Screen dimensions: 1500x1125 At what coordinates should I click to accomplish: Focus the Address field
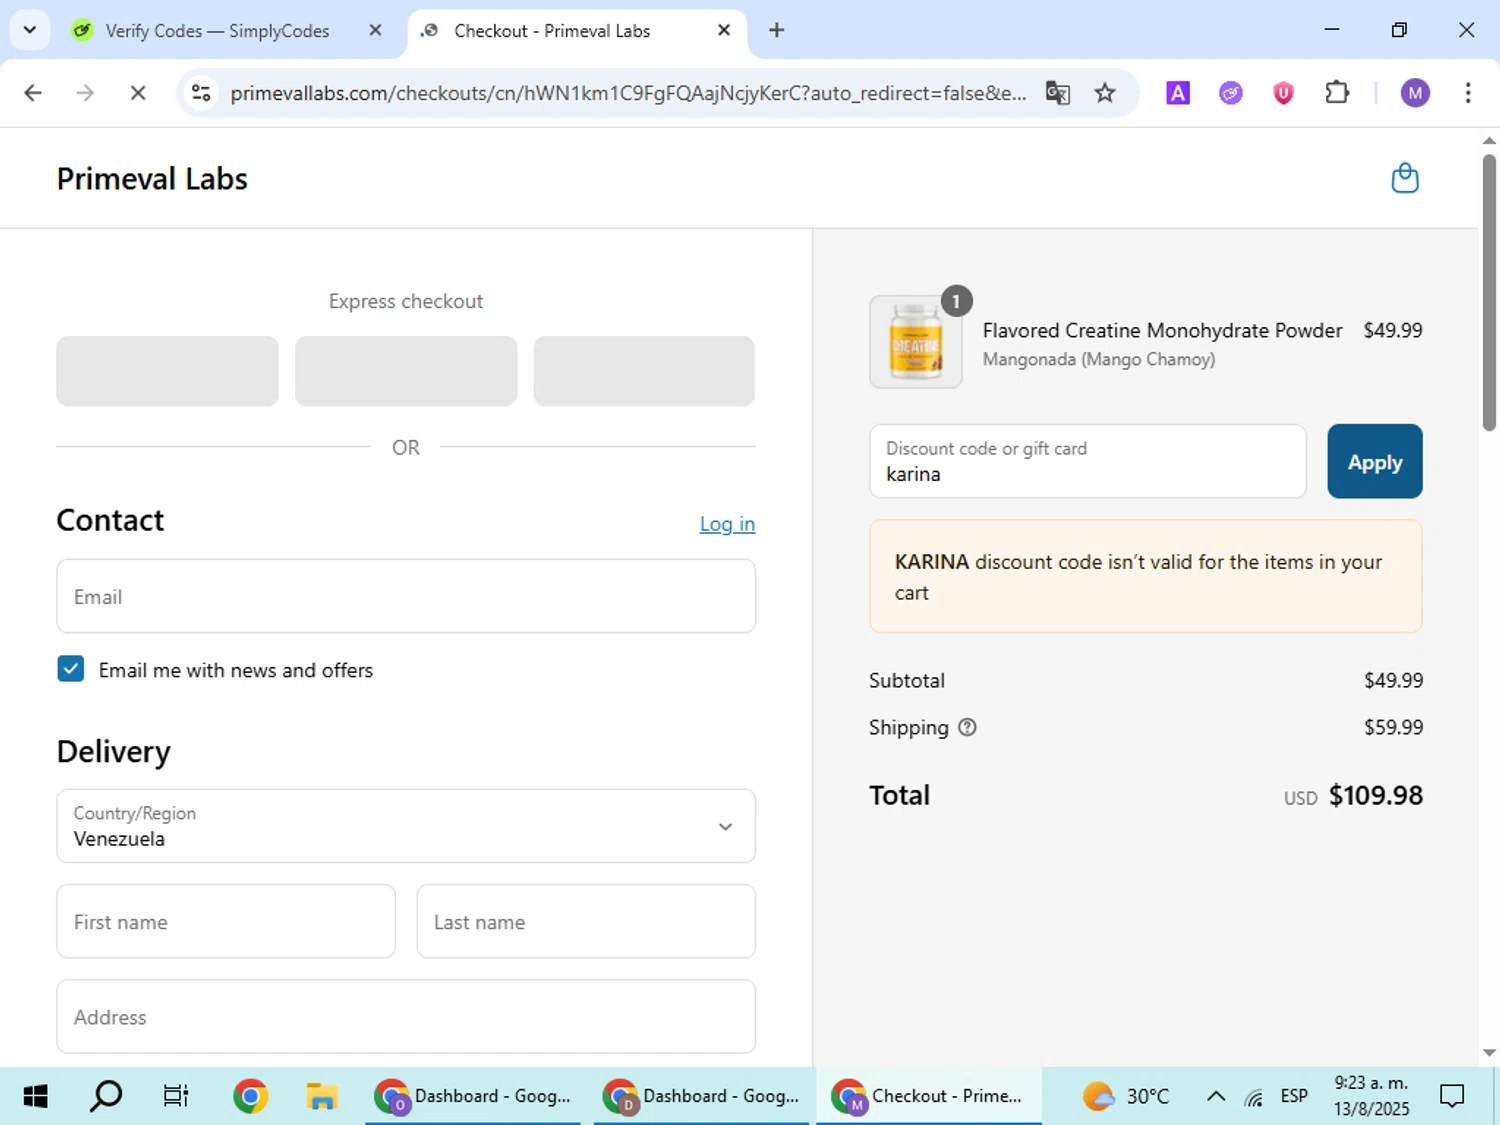click(406, 1016)
